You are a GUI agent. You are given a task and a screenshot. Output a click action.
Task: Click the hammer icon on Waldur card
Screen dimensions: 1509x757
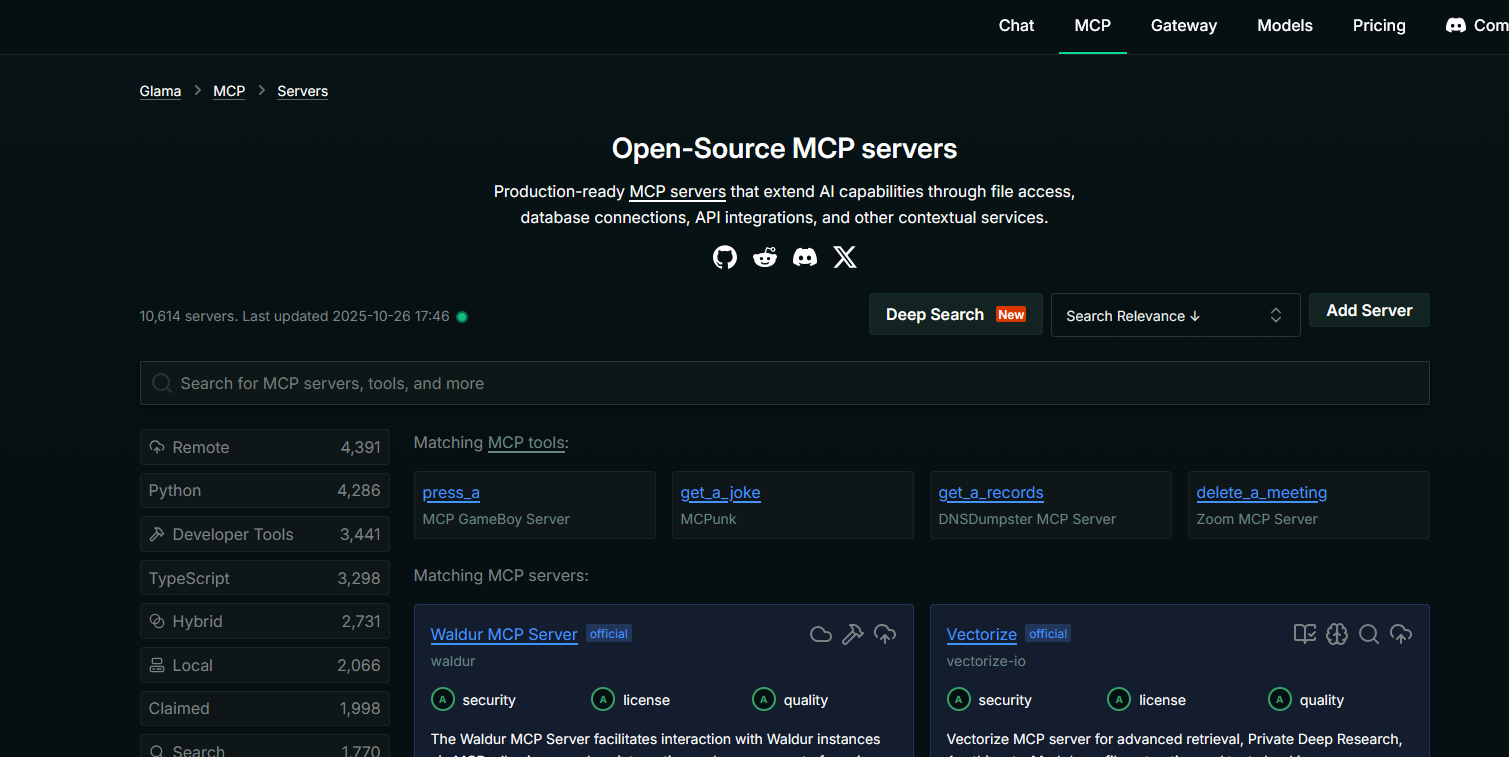pyautogui.click(x=853, y=634)
